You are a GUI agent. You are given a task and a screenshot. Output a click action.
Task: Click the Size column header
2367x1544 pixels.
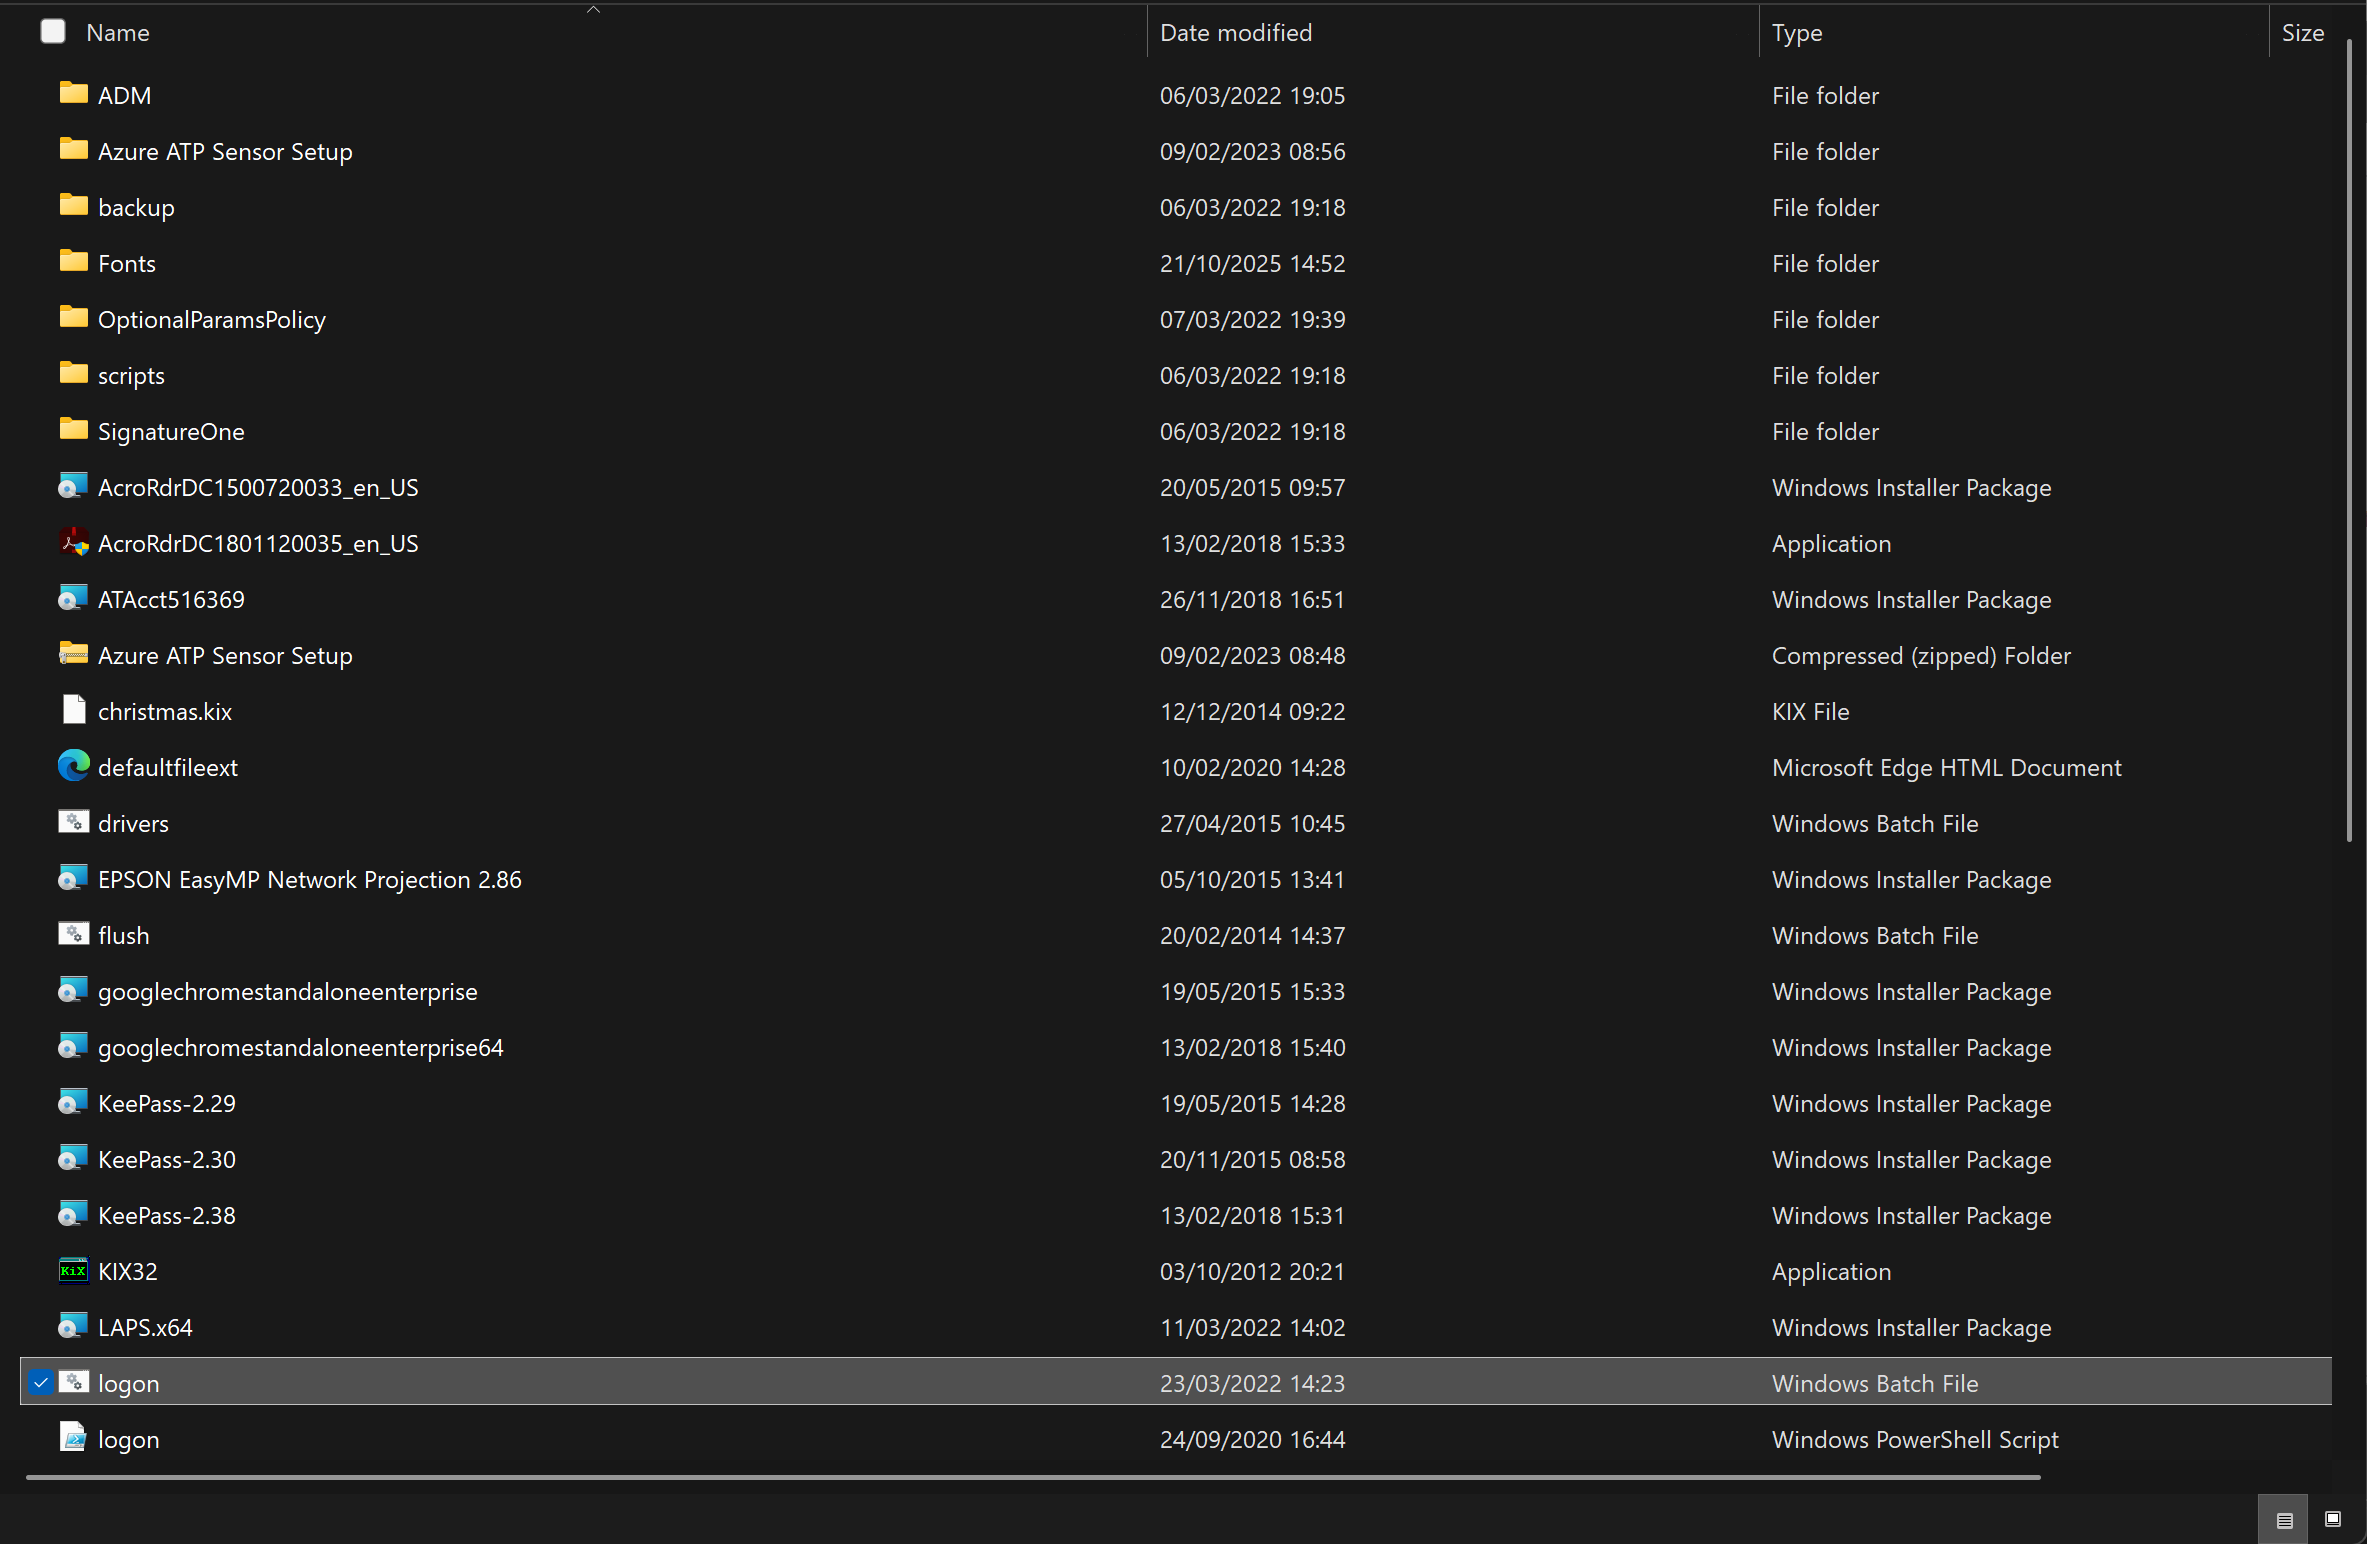(2302, 33)
